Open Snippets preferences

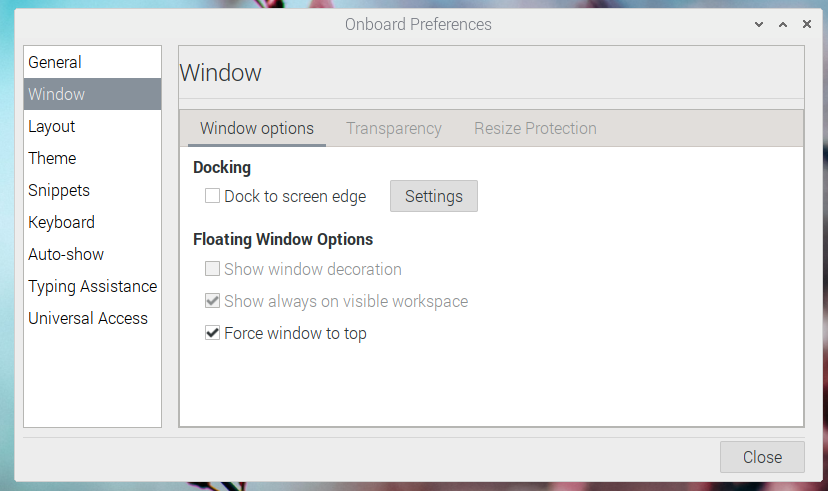point(92,190)
